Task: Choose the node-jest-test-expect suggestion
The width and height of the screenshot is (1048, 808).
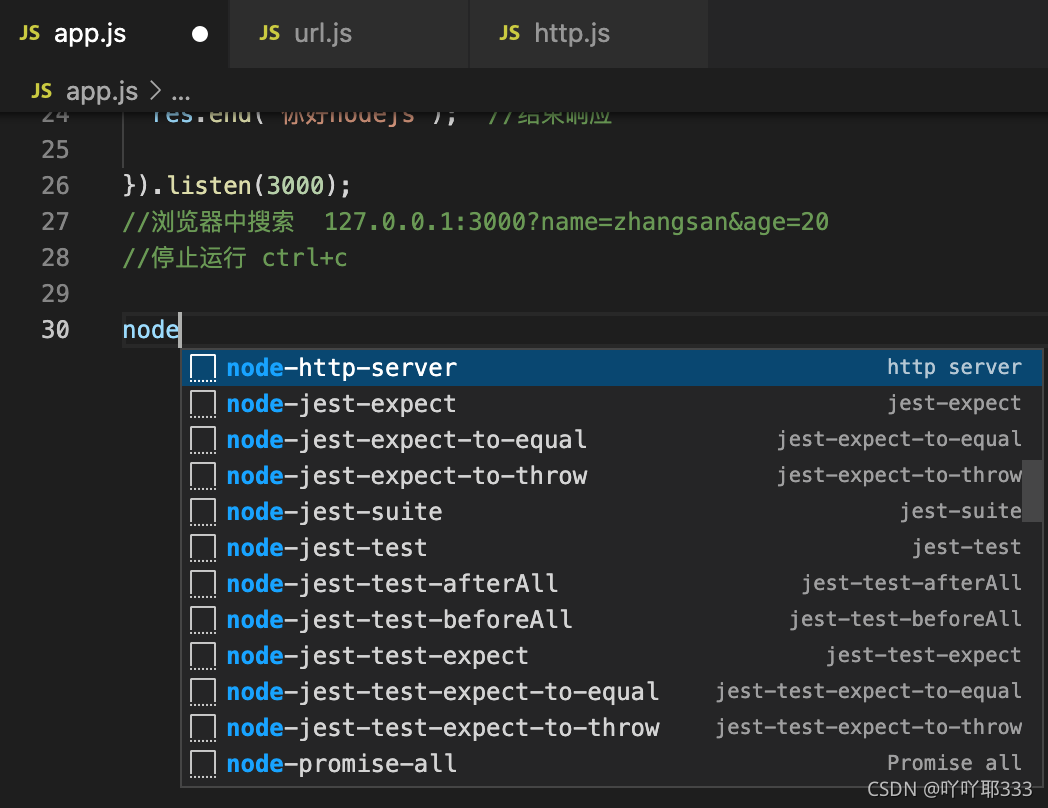Action: [x=612, y=656]
